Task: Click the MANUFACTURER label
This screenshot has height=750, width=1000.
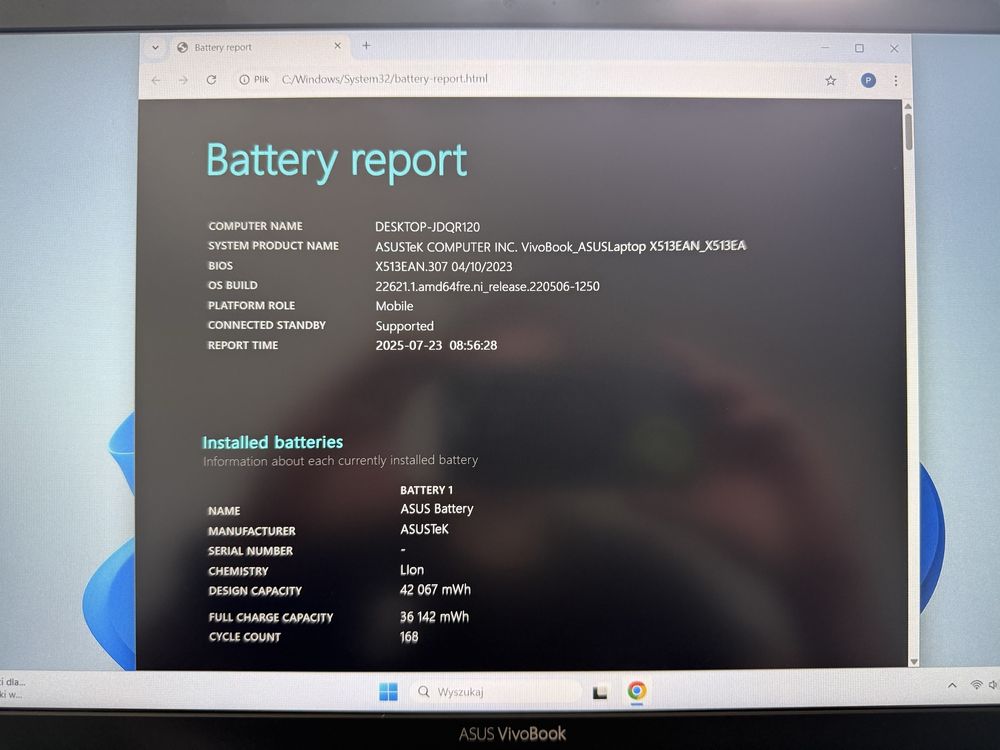Action: tap(251, 531)
